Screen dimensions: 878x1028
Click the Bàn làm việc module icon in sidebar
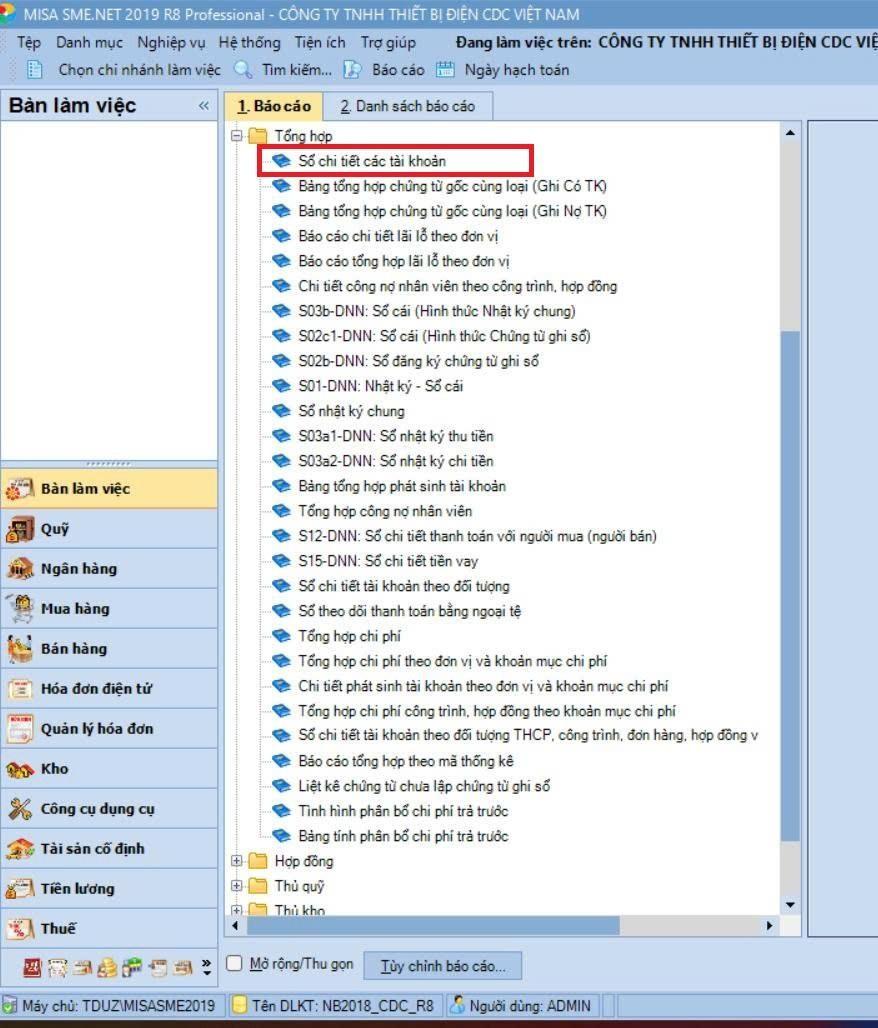click(20, 489)
